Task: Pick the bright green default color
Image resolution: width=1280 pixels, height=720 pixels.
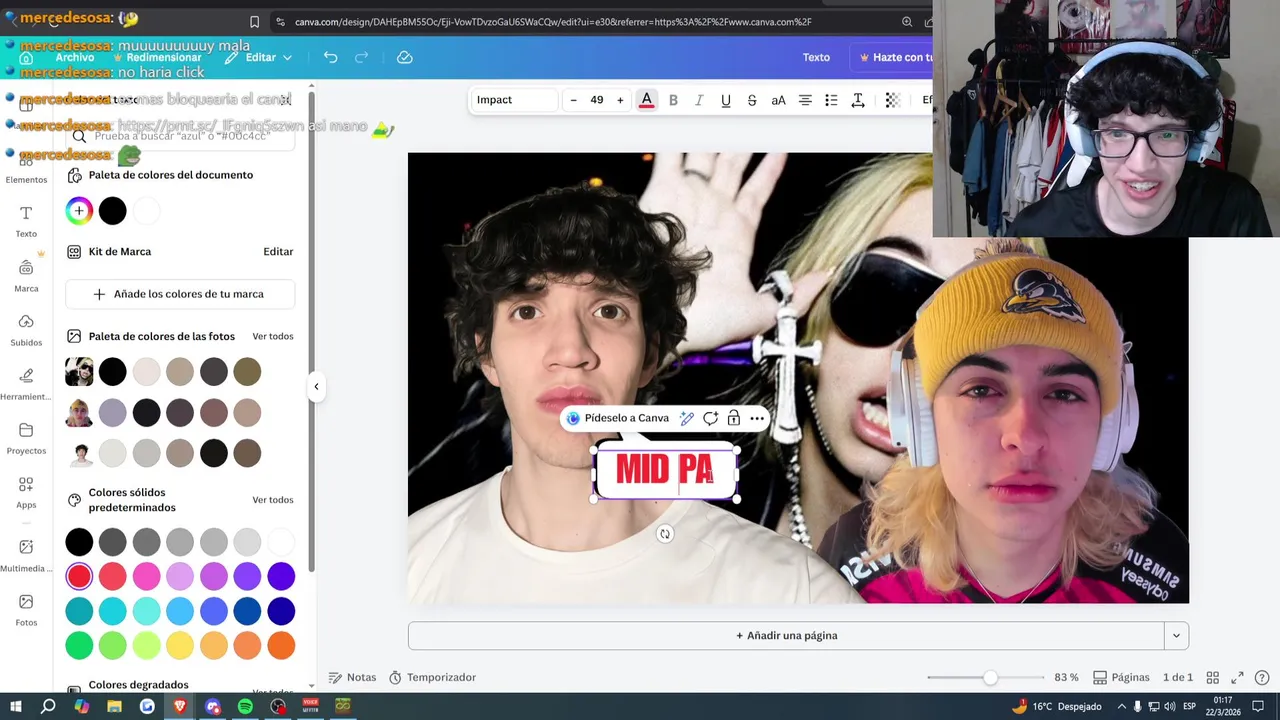Action: (x=79, y=645)
